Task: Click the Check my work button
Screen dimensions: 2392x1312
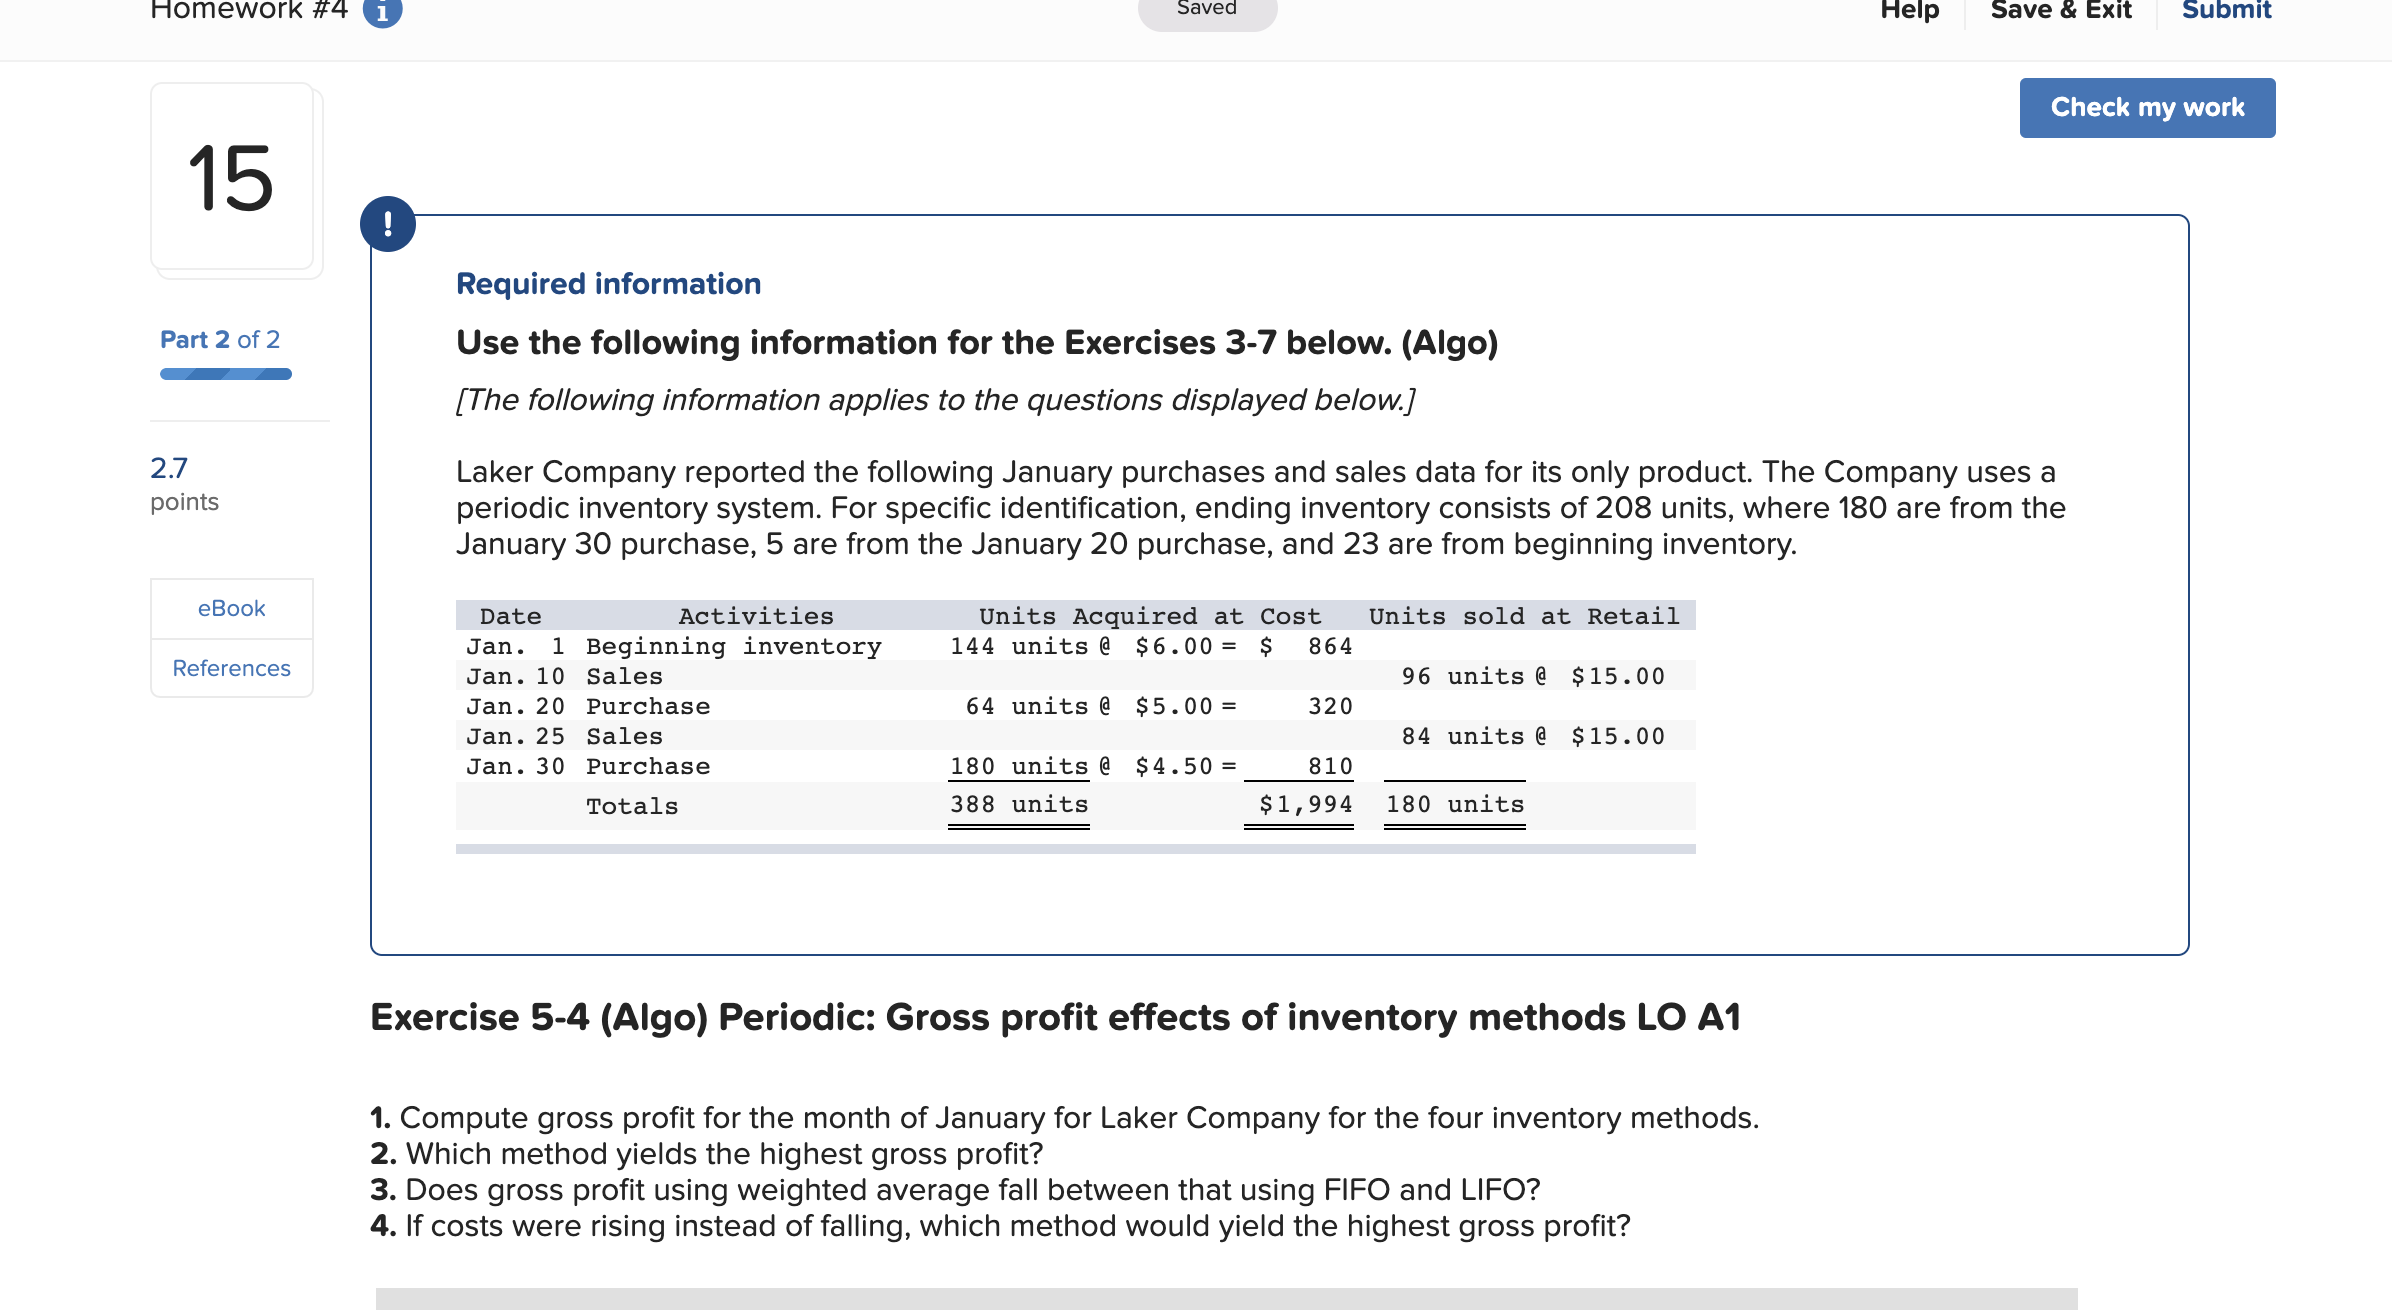Action: [2147, 107]
